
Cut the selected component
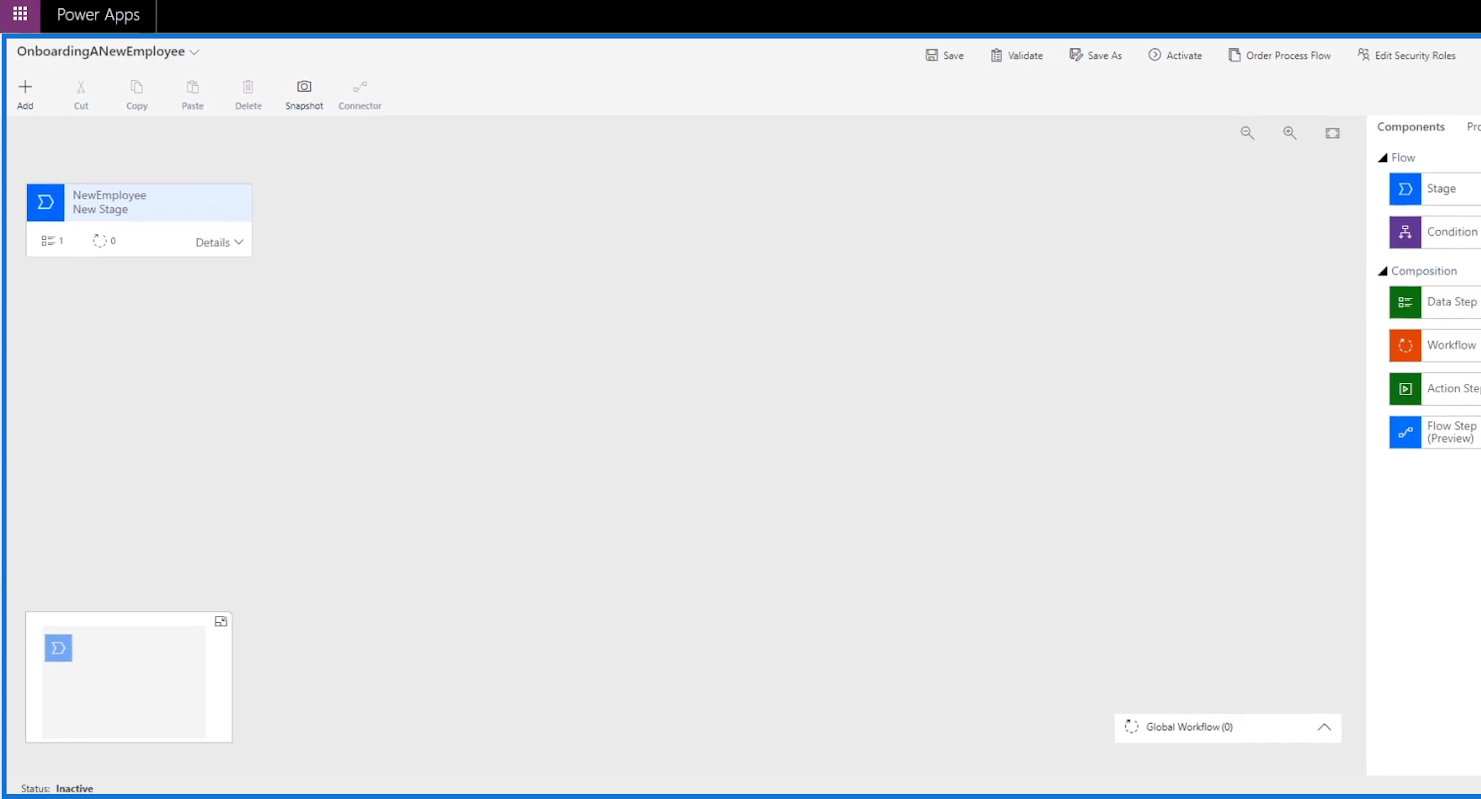point(81,95)
